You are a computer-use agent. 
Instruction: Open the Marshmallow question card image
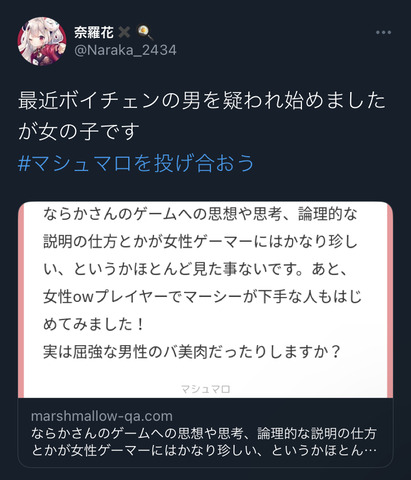coord(205,299)
